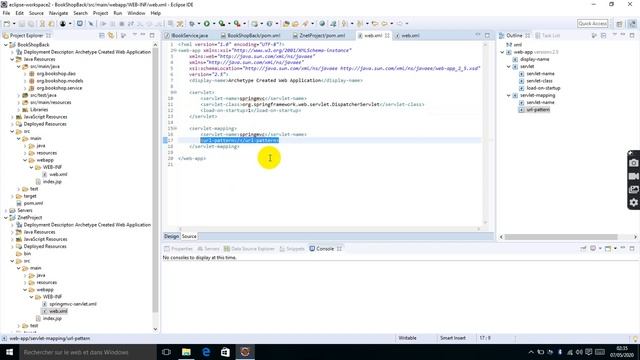Collapse the ZnetProject project node
Screen dimensions: 640x360
[6, 218]
